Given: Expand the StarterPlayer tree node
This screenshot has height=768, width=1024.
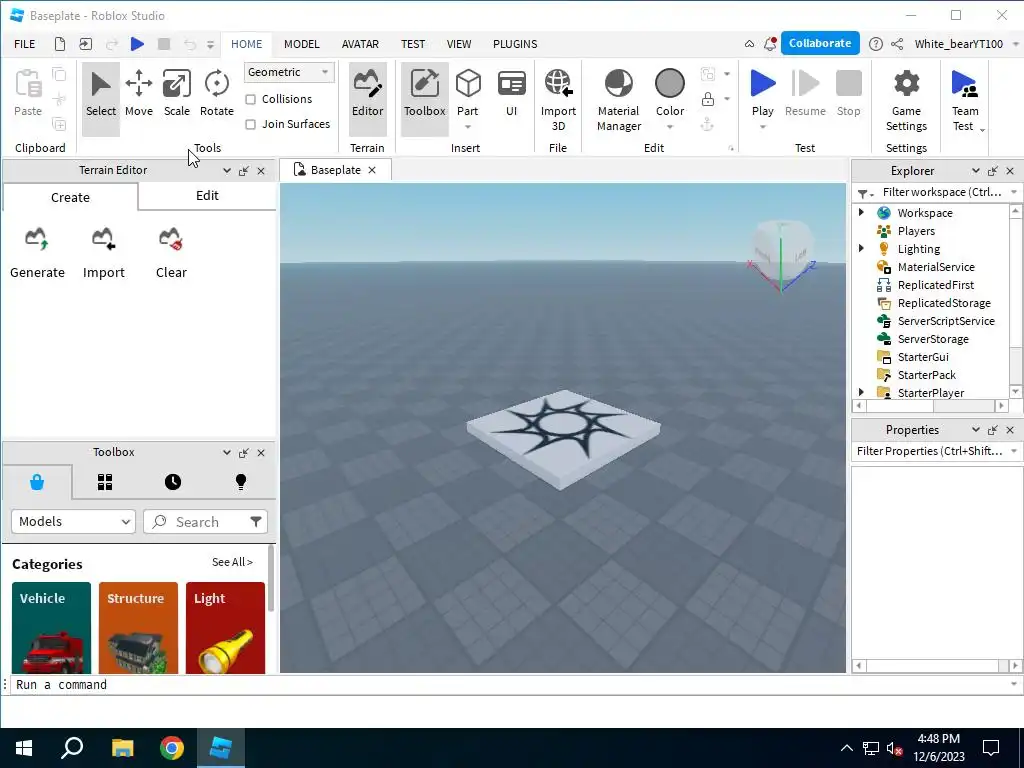Looking at the screenshot, I should click(x=861, y=392).
